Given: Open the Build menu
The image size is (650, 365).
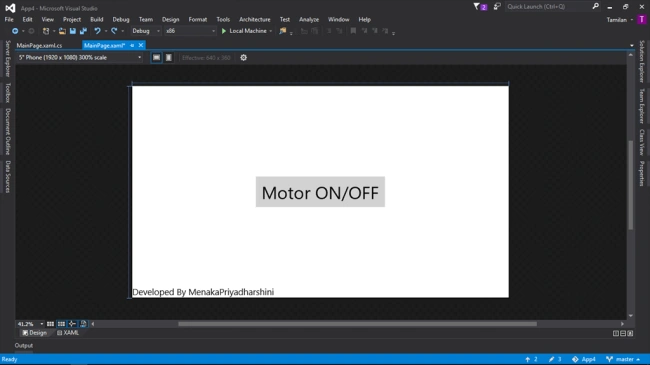Looking at the screenshot, I should (97, 19).
